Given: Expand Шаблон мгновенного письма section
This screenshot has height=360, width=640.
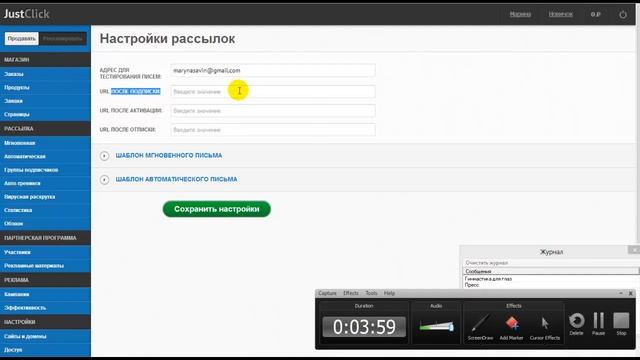Looking at the screenshot, I should pyautogui.click(x=169, y=156).
